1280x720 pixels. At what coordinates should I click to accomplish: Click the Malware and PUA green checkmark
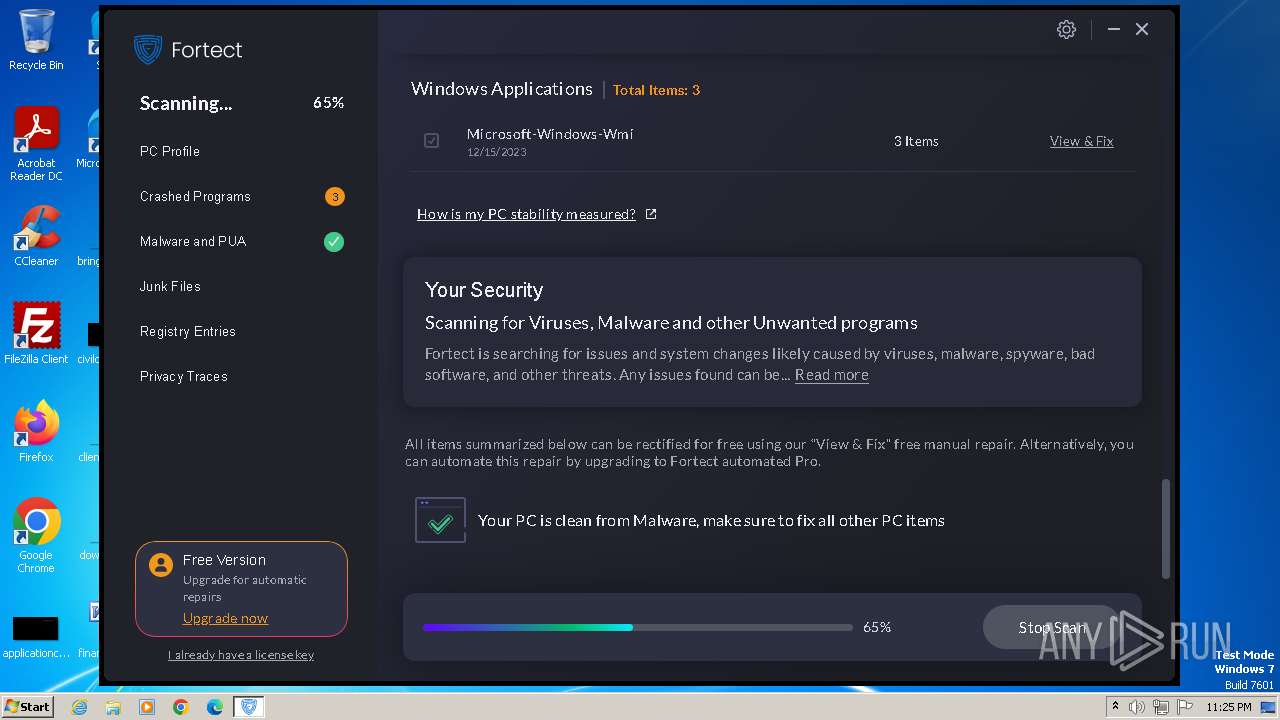(334, 242)
